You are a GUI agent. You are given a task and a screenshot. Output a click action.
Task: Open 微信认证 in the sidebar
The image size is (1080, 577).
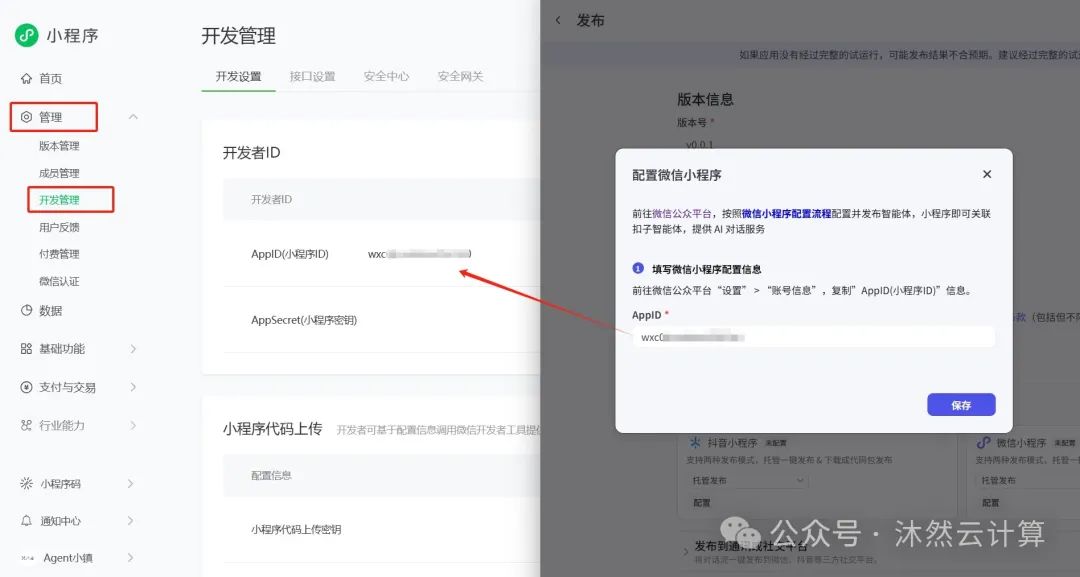[59, 281]
